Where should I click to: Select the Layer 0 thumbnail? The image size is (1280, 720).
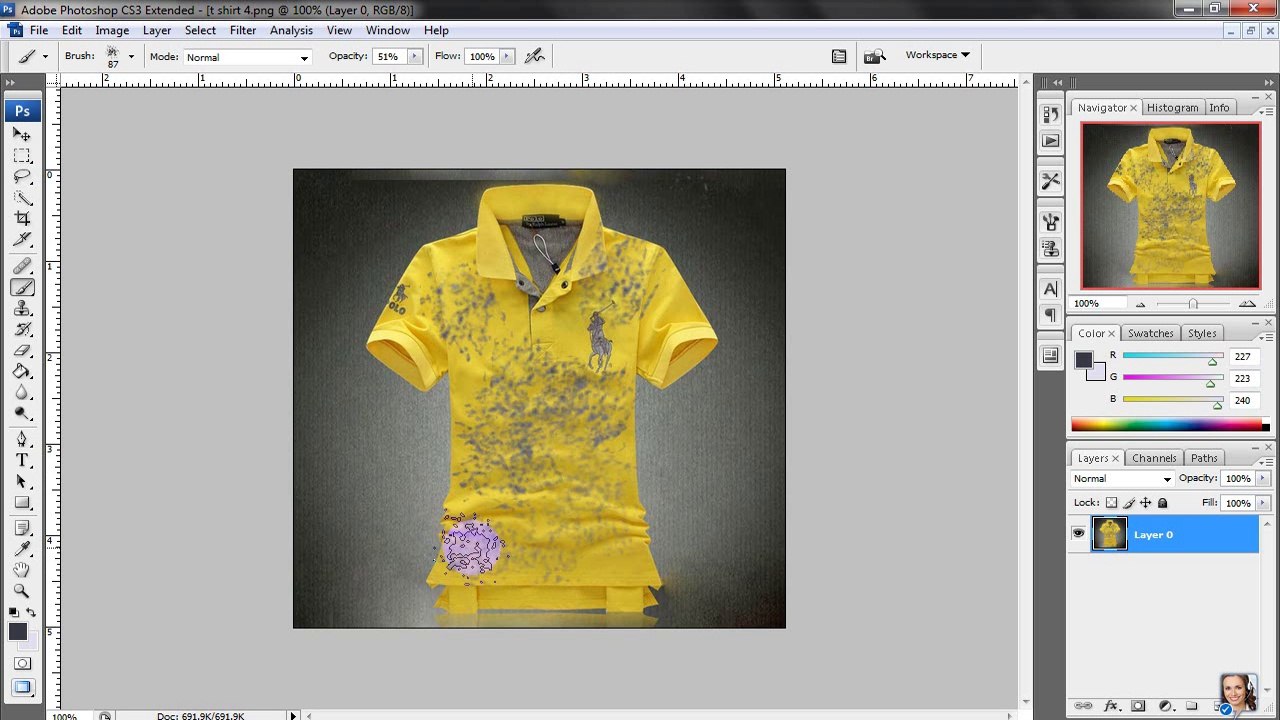(1109, 534)
